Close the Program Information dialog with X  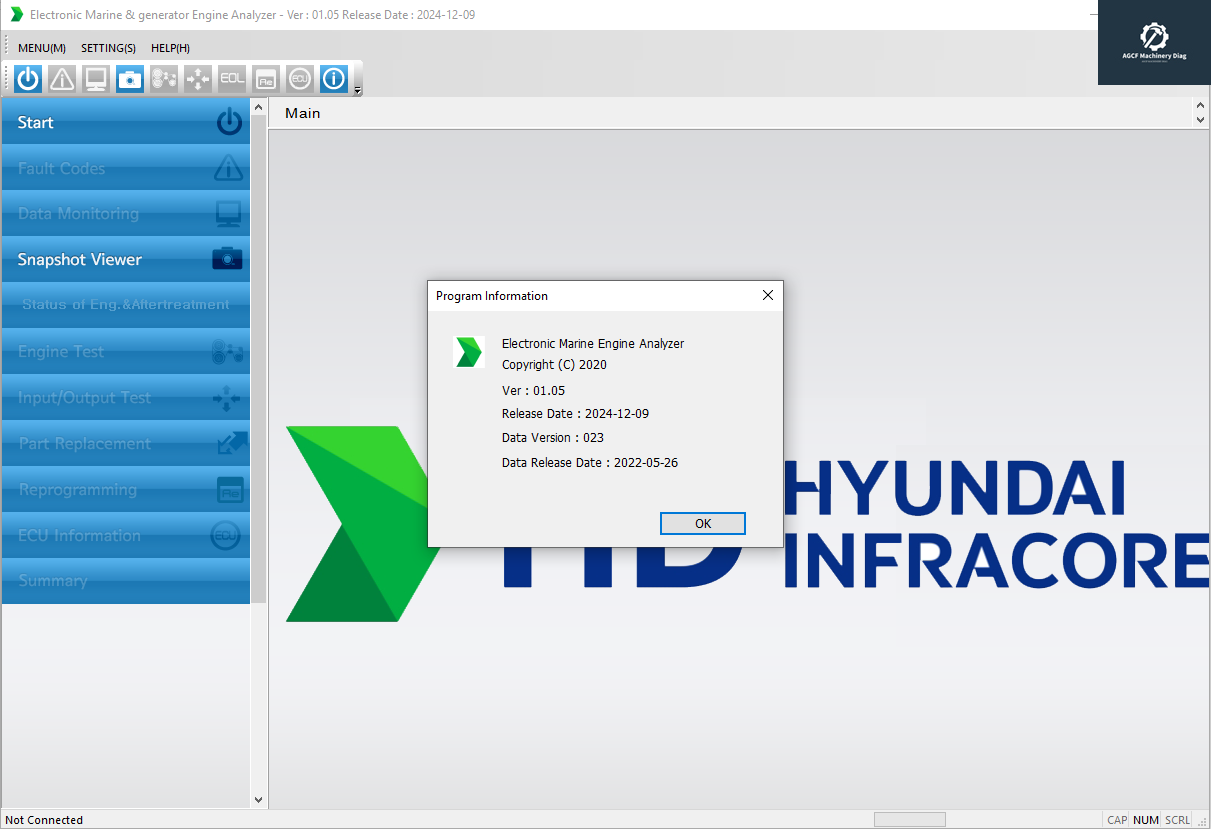(x=768, y=296)
